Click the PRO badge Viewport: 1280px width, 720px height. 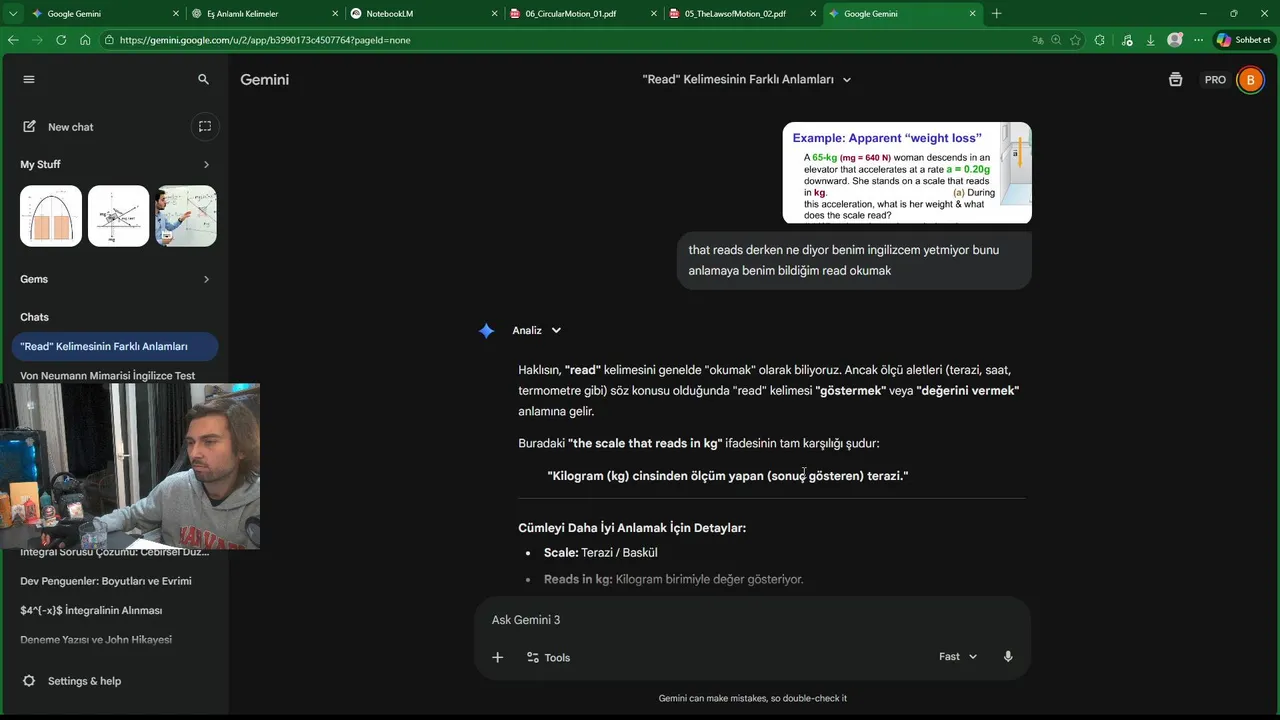click(1215, 80)
